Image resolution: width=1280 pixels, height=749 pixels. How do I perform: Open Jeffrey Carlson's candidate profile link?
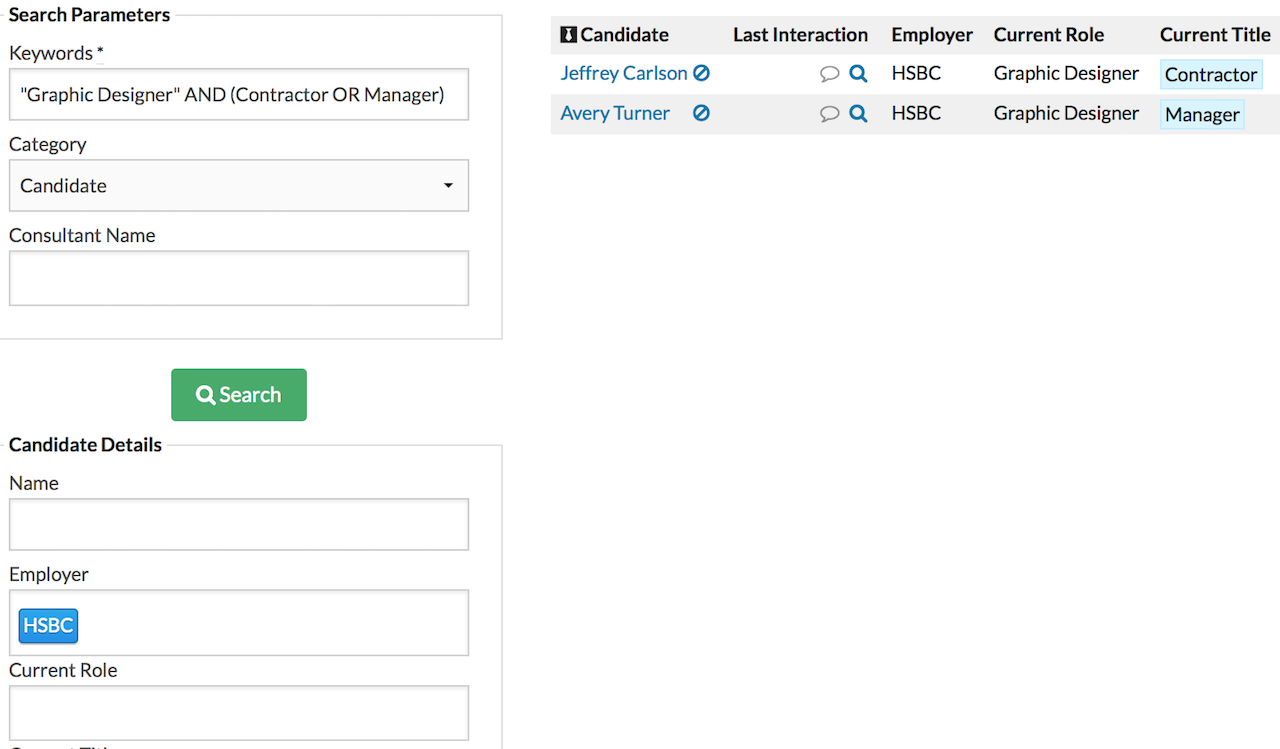coord(623,73)
